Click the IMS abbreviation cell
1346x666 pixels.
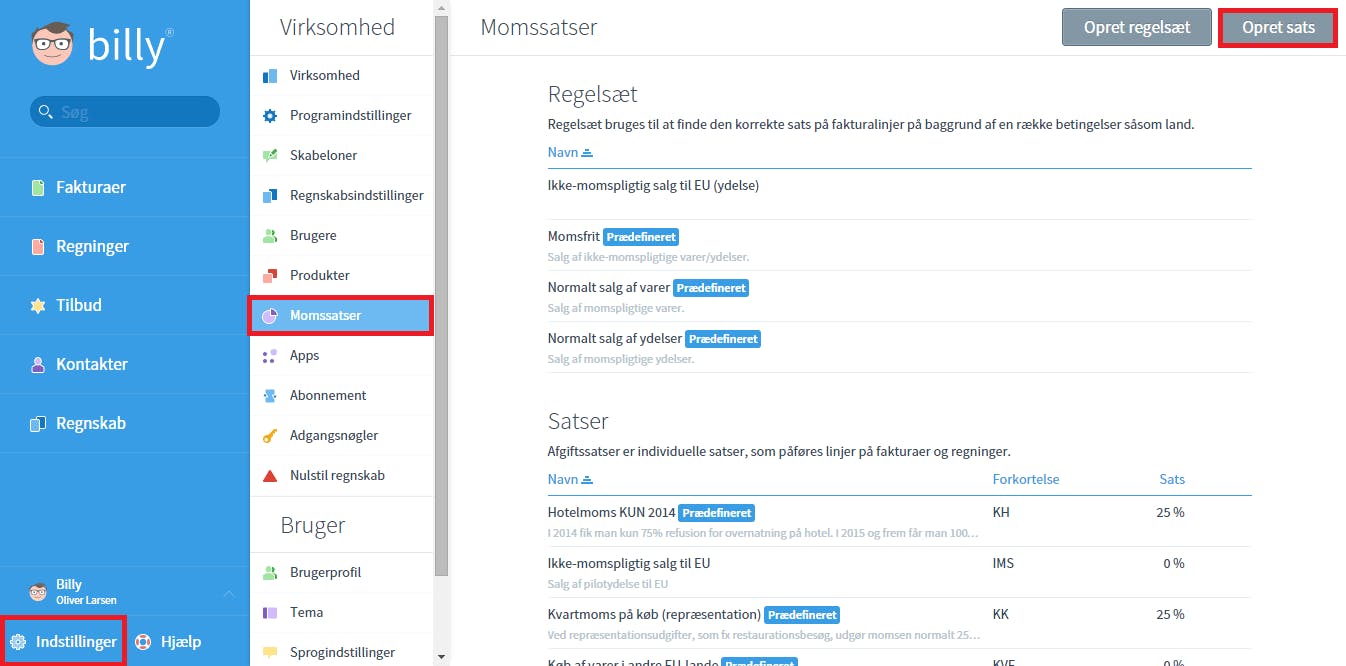[x=1003, y=563]
